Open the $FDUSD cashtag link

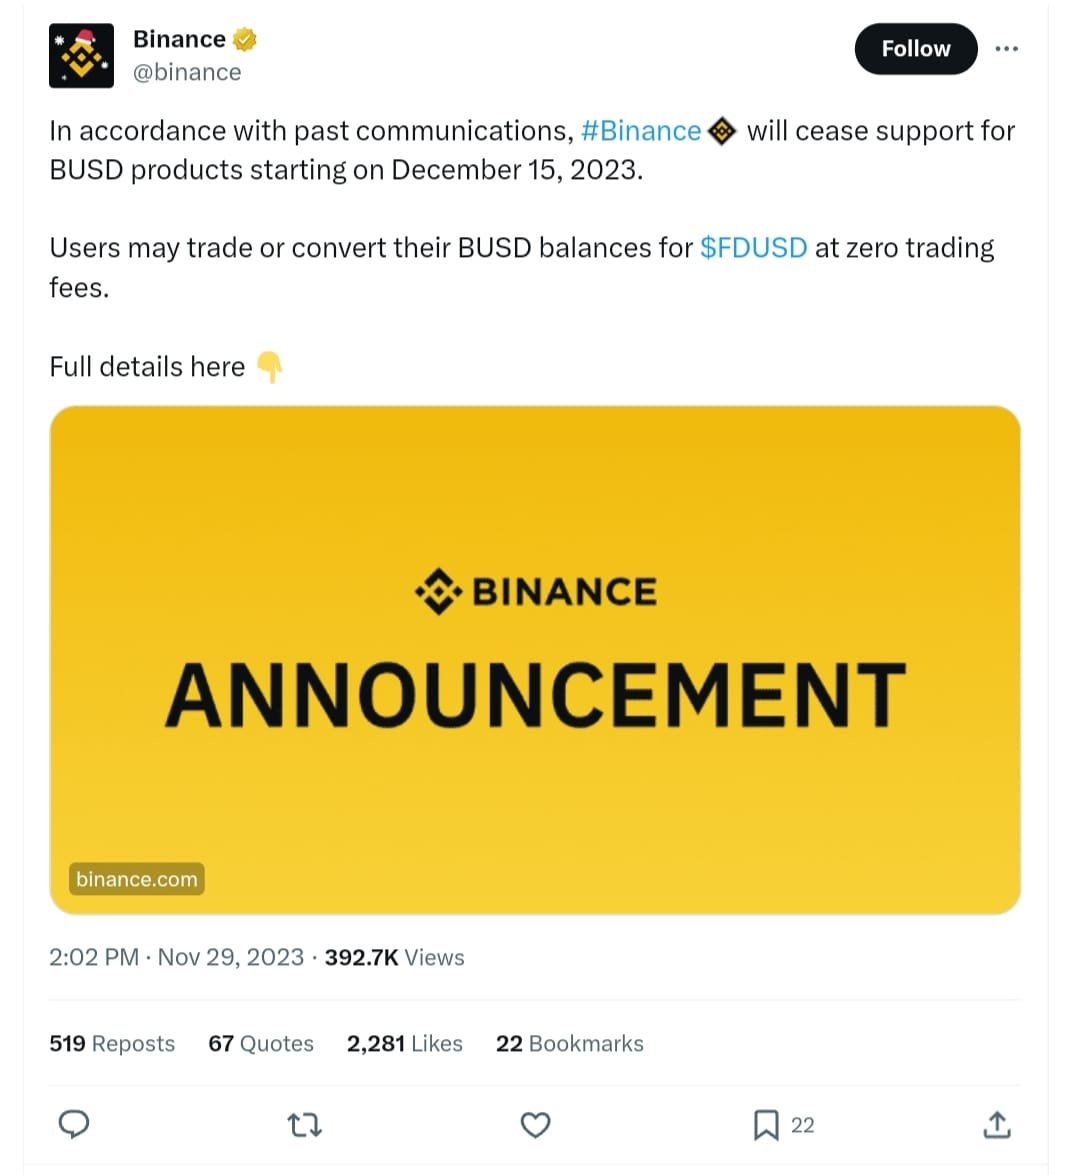click(x=753, y=248)
